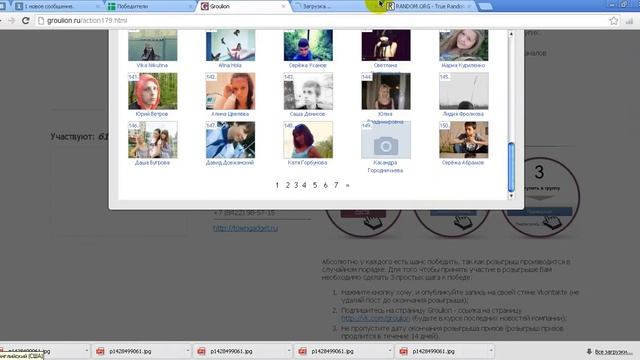
Task: Open the vk.com/groulion link in the instructions
Action: (x=375, y=318)
